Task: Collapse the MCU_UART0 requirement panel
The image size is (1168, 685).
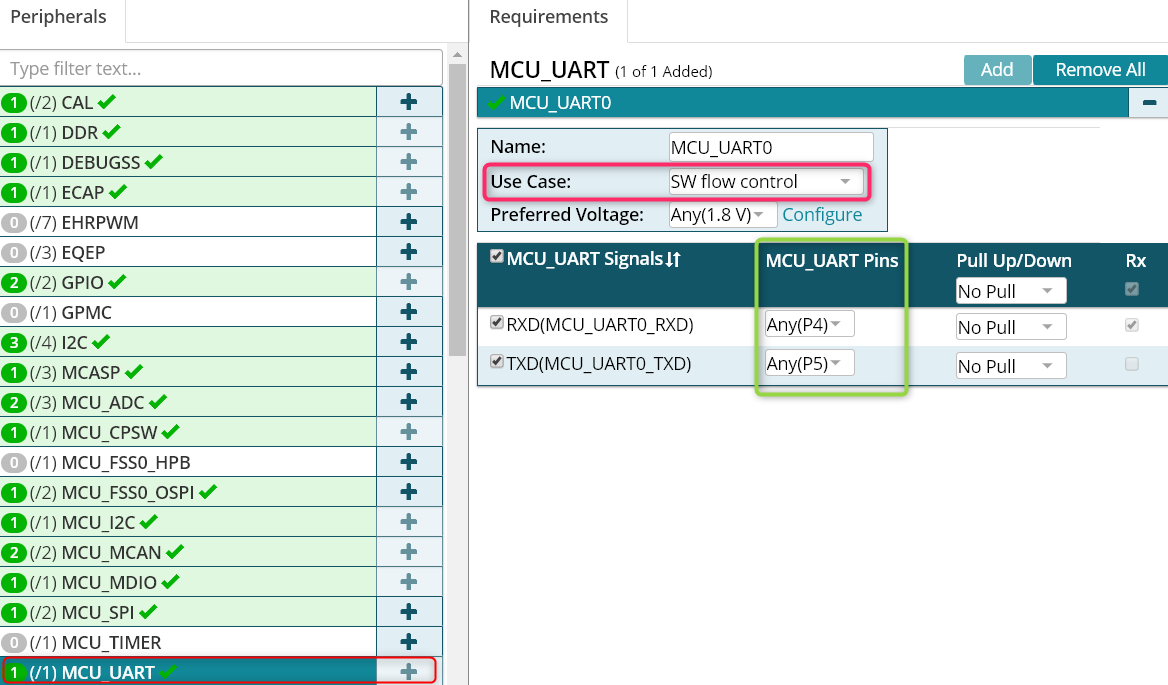Action: [x=1149, y=103]
